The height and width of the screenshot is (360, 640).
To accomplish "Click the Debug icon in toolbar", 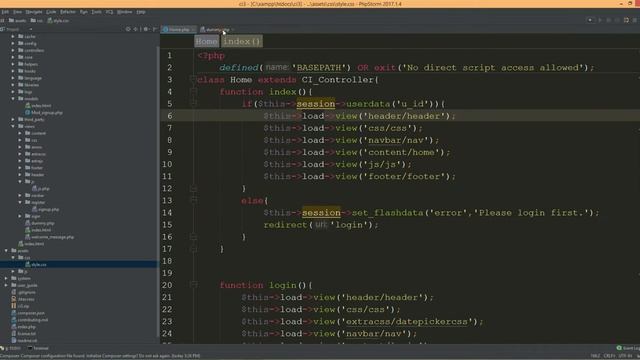I will tap(609, 20).
